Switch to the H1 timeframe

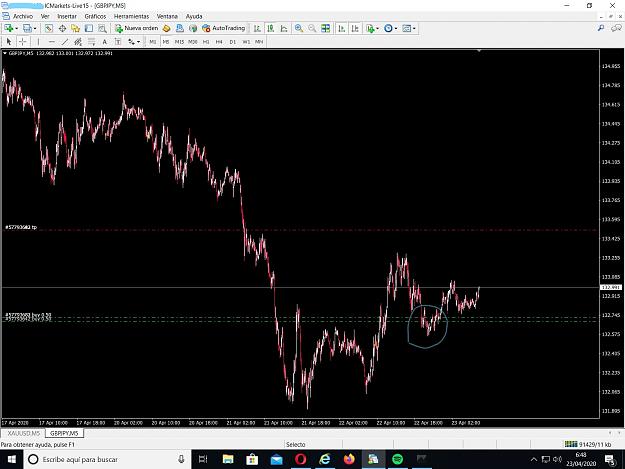tap(206, 41)
